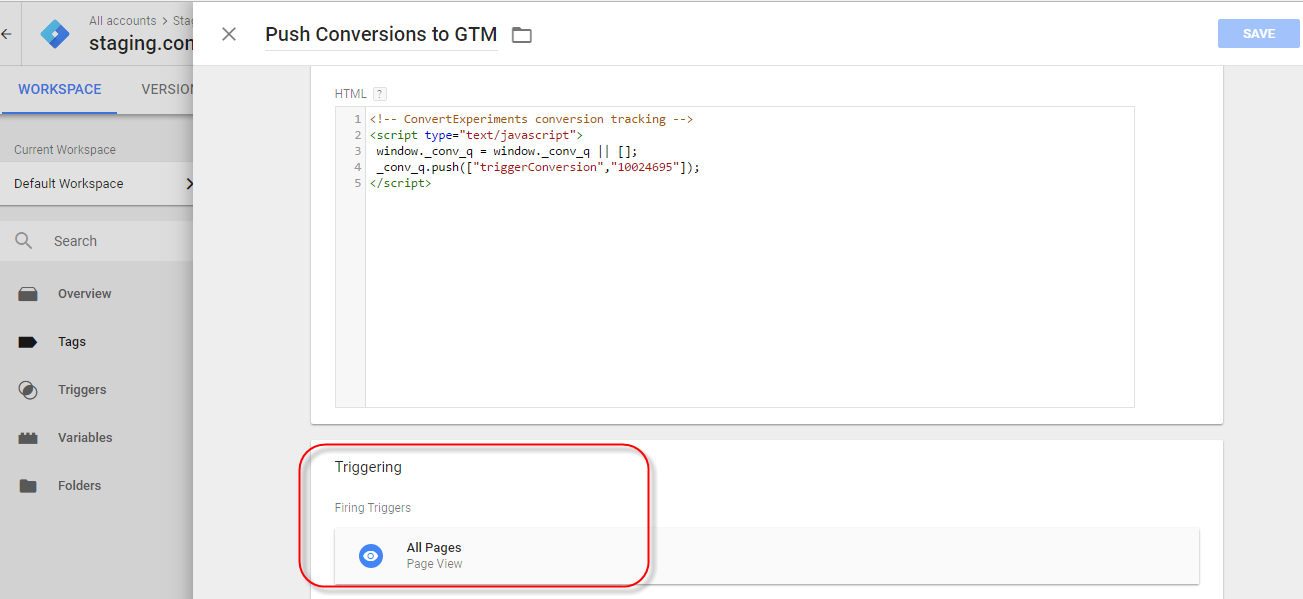1303x599 pixels.
Task: Switch to the VERSIONS tab
Action: pyautogui.click(x=168, y=89)
